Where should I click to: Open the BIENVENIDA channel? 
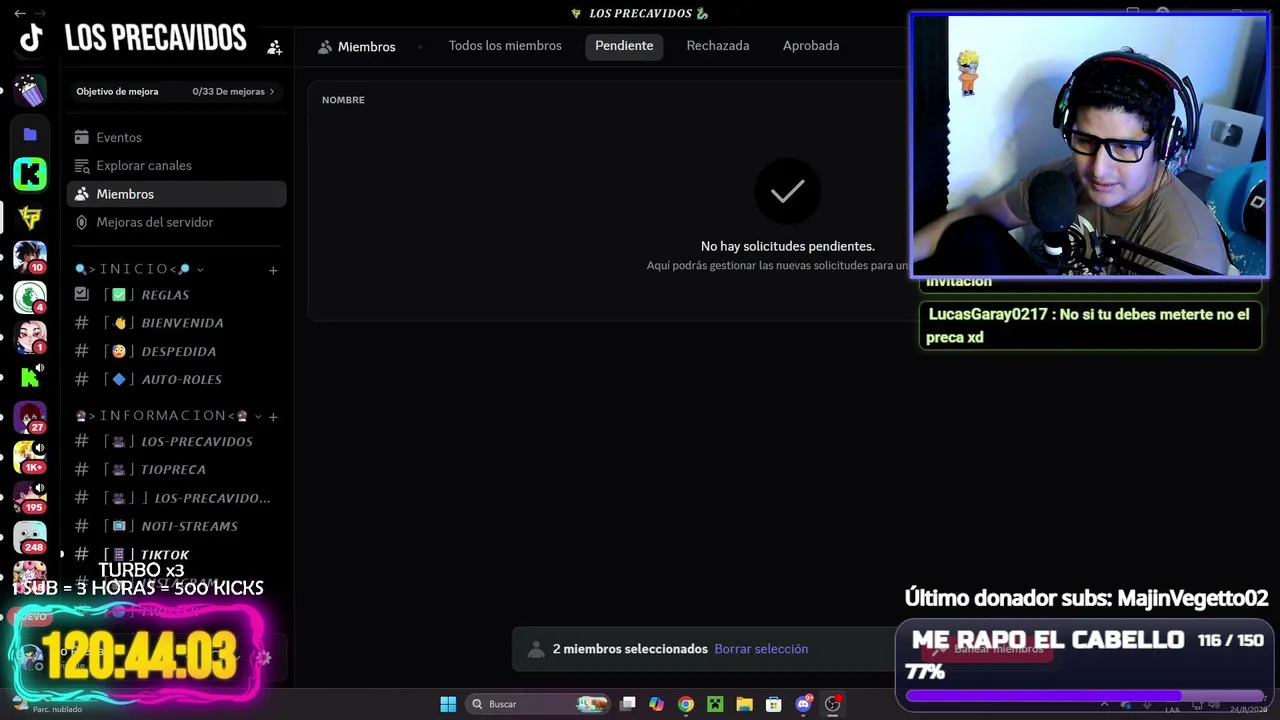point(176,323)
